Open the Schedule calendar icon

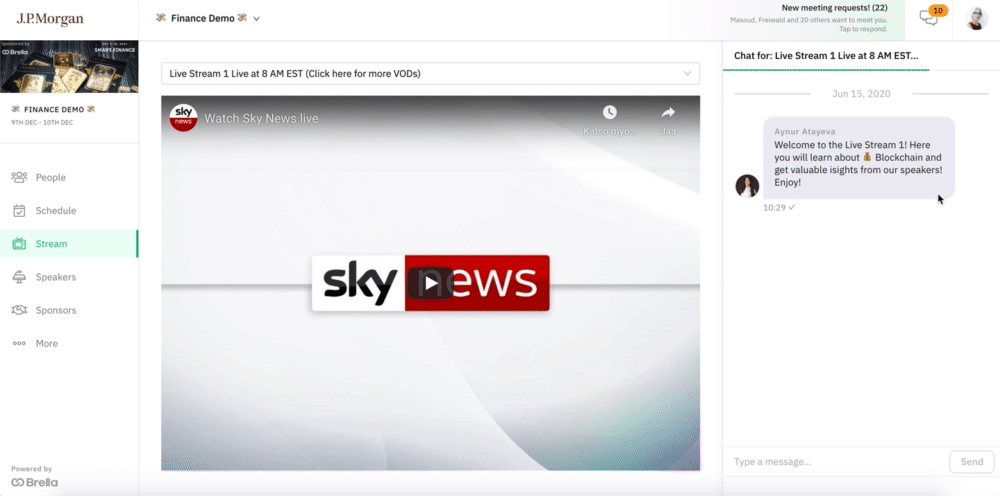(x=19, y=210)
